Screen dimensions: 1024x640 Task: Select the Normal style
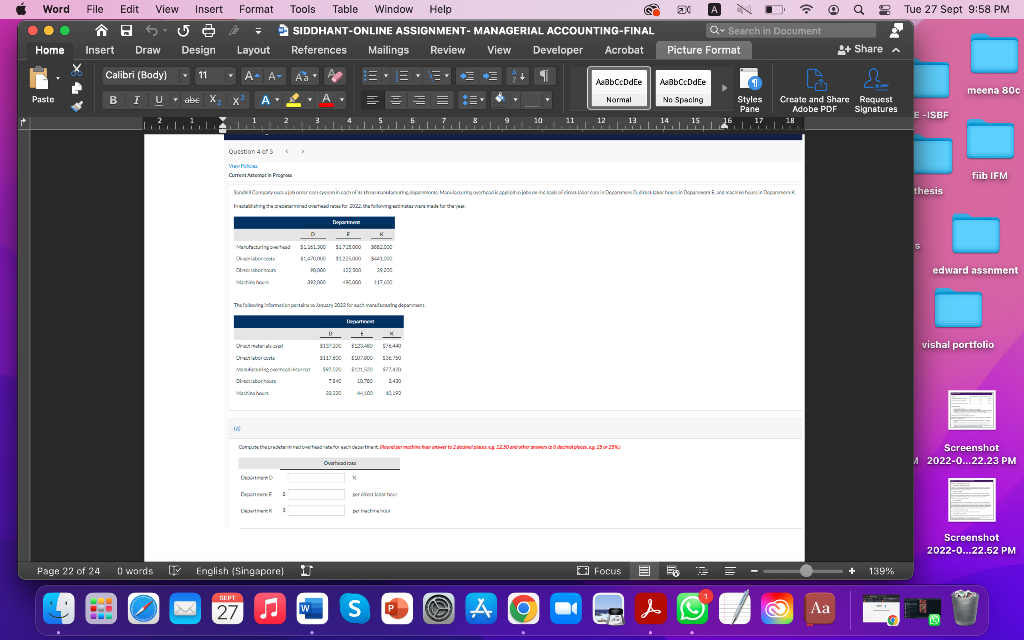pyautogui.click(x=620, y=88)
